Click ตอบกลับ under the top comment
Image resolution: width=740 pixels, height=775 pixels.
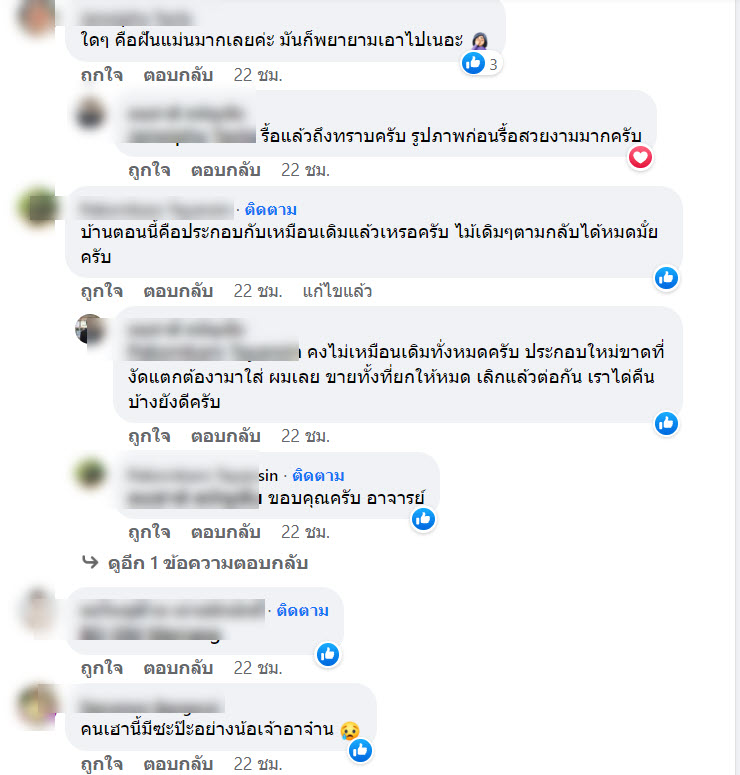click(x=178, y=75)
